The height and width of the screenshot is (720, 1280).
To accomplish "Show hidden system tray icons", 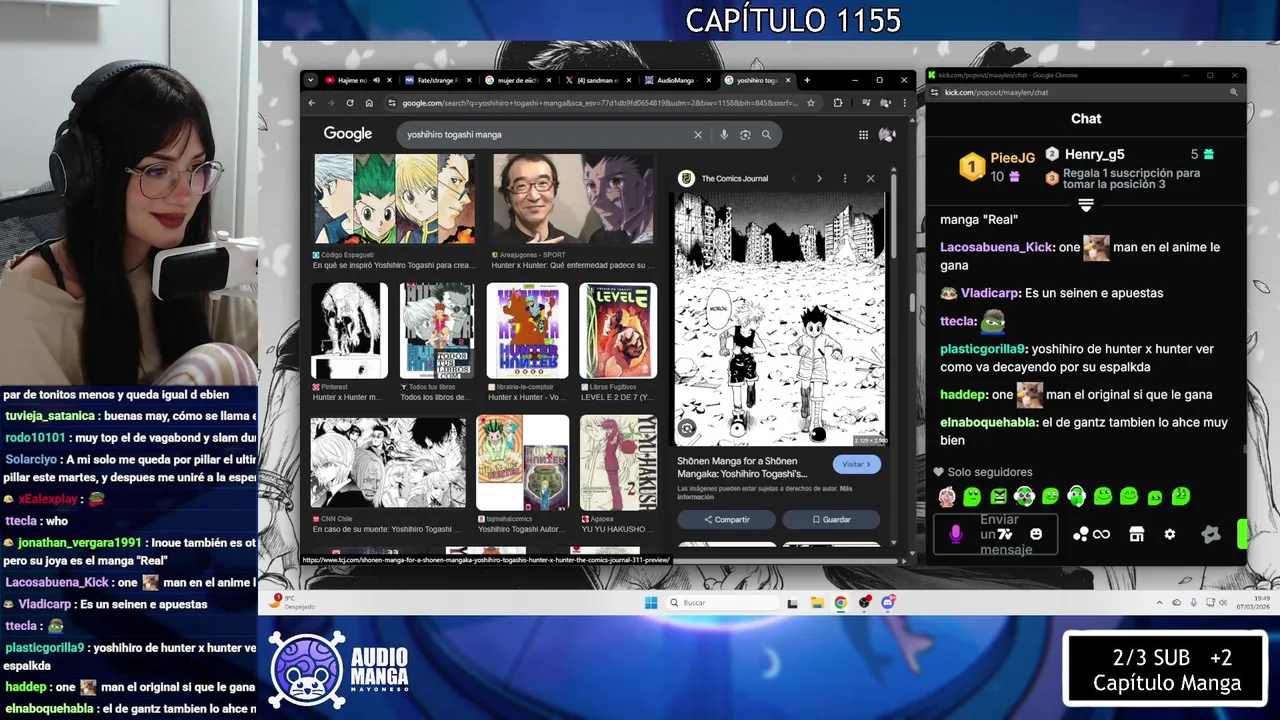I will pyautogui.click(x=1160, y=603).
